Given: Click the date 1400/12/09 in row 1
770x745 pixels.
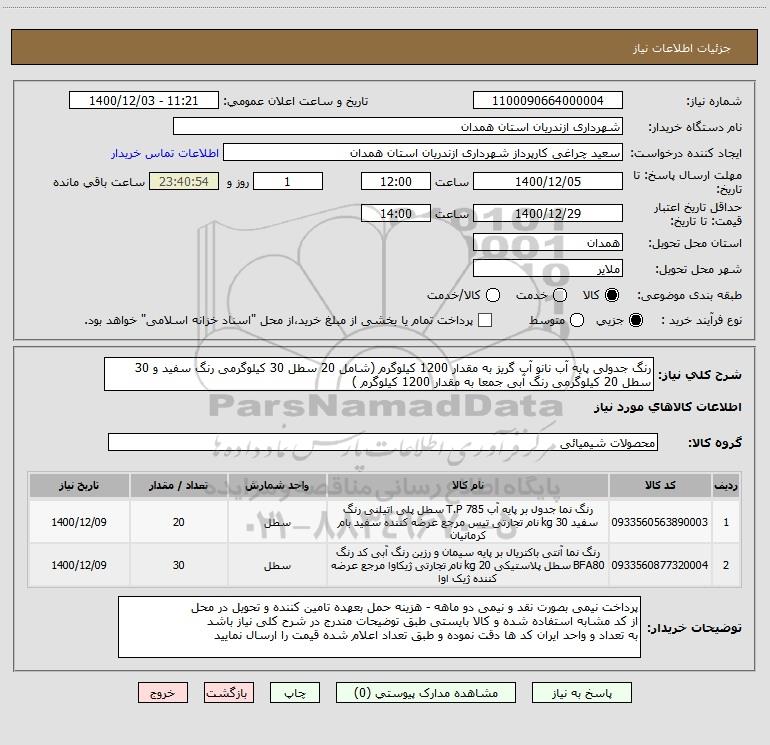Looking at the screenshot, I should 79,522.
